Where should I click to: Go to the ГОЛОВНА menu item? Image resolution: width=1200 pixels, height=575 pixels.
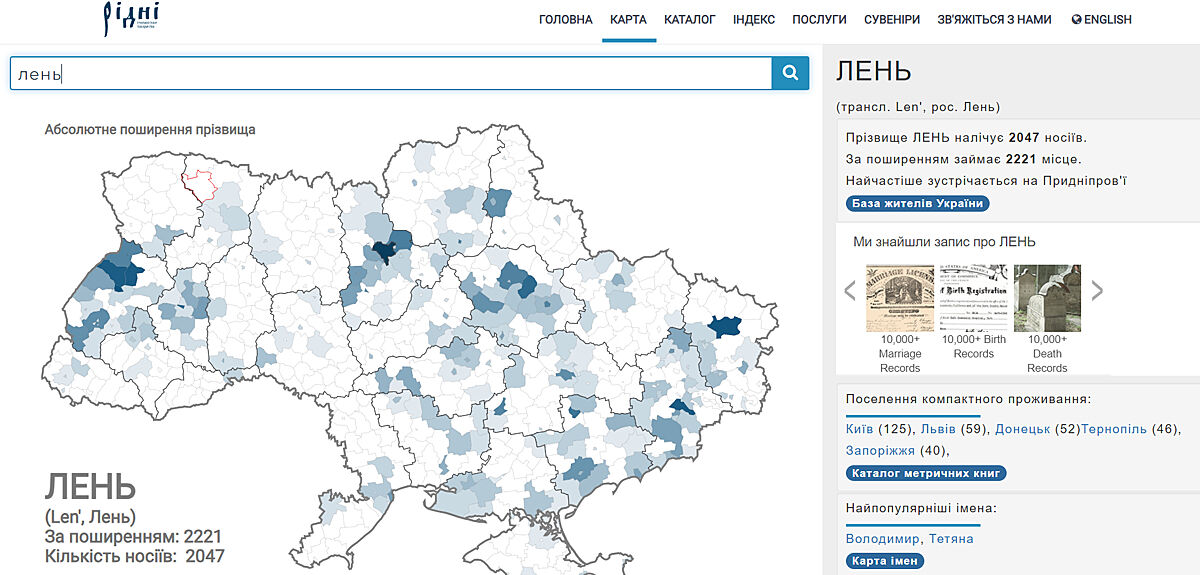(565, 19)
